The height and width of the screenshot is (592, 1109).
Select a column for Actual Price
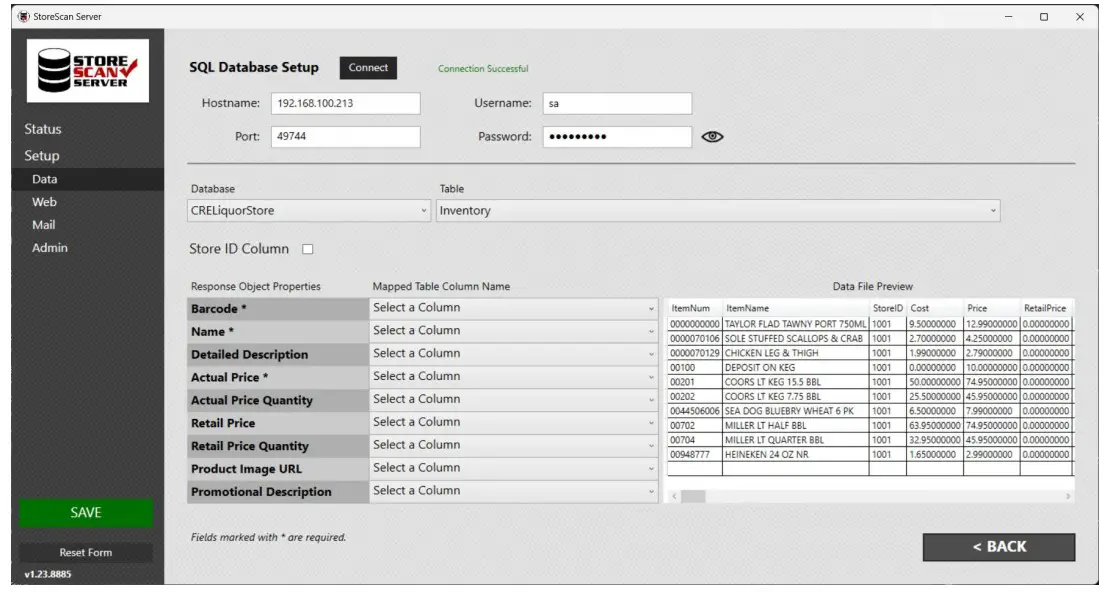[513, 377]
